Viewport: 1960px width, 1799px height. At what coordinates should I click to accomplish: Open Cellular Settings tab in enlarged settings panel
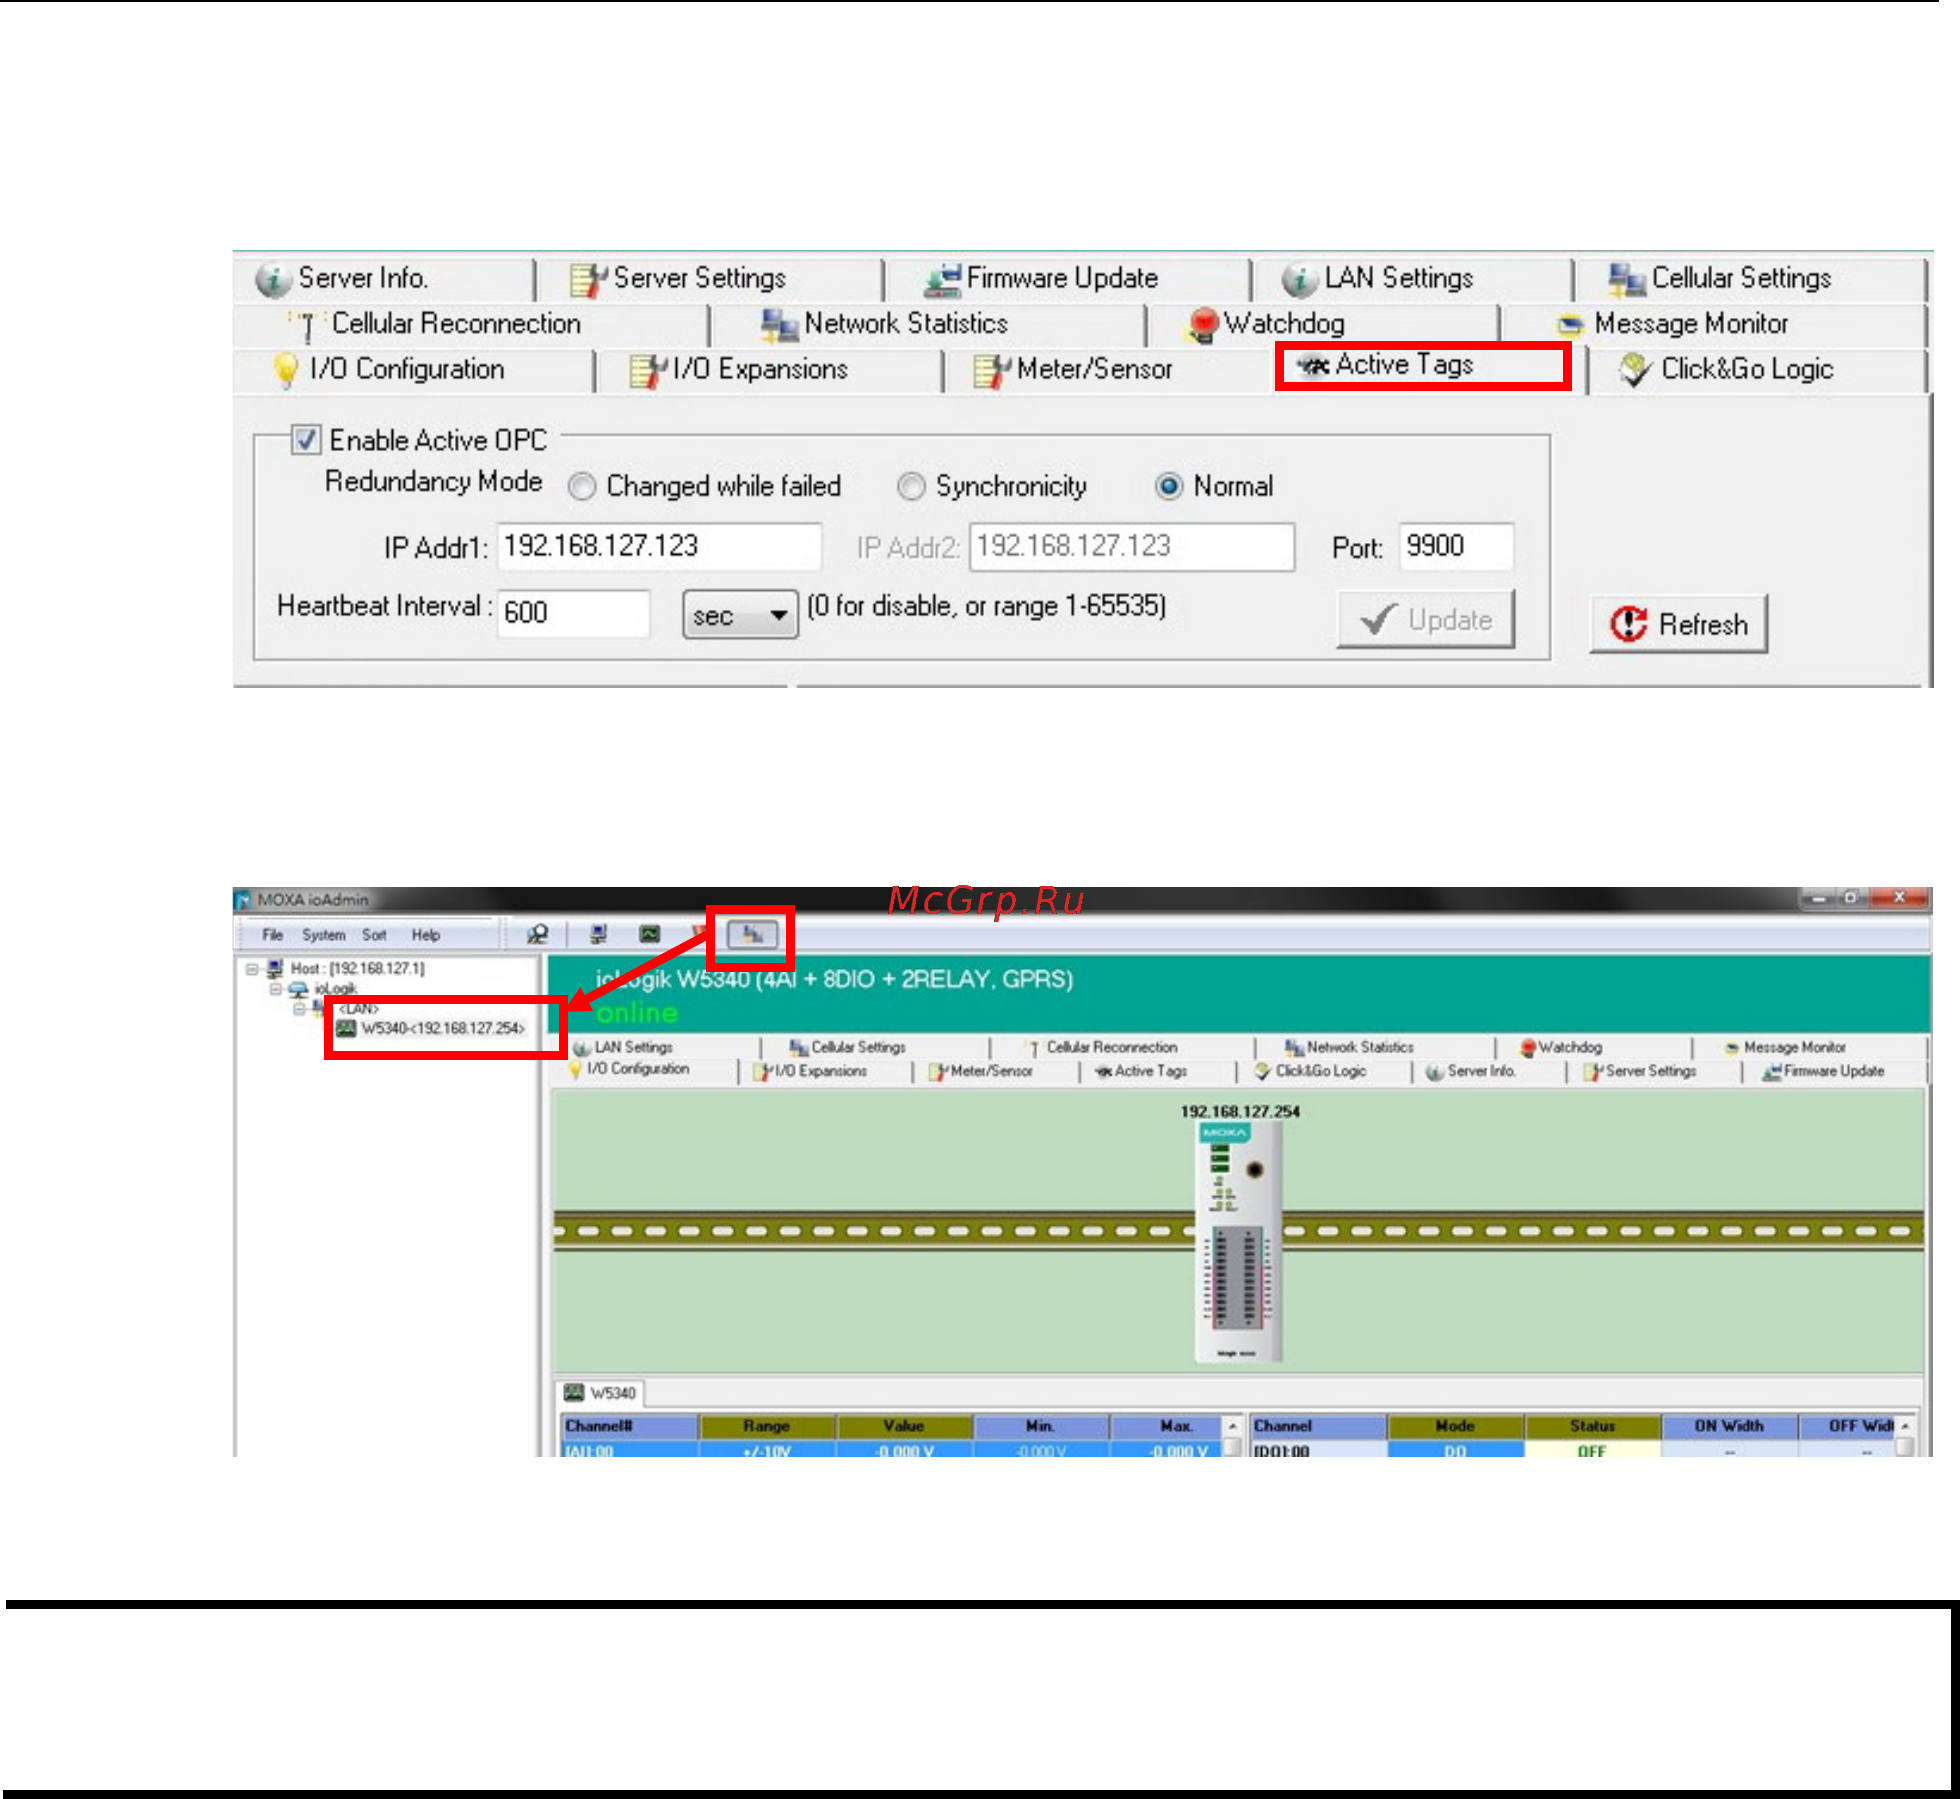click(1750, 278)
